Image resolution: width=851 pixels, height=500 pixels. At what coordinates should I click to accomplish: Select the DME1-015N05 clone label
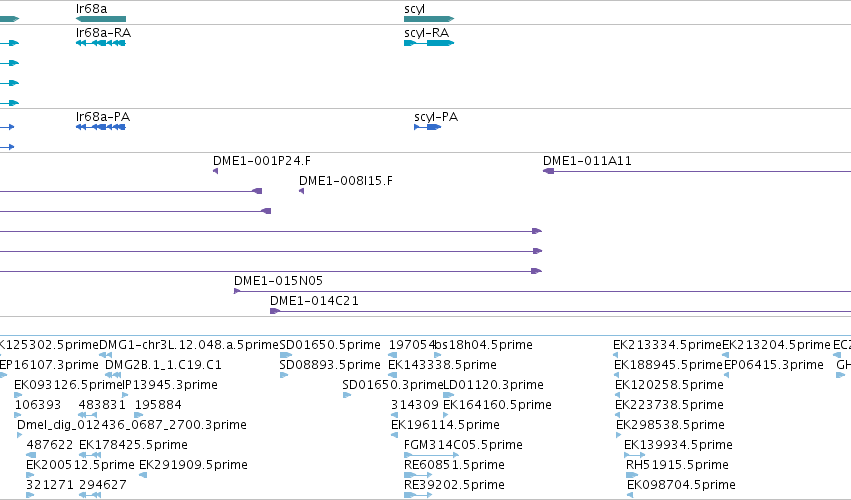(278, 281)
